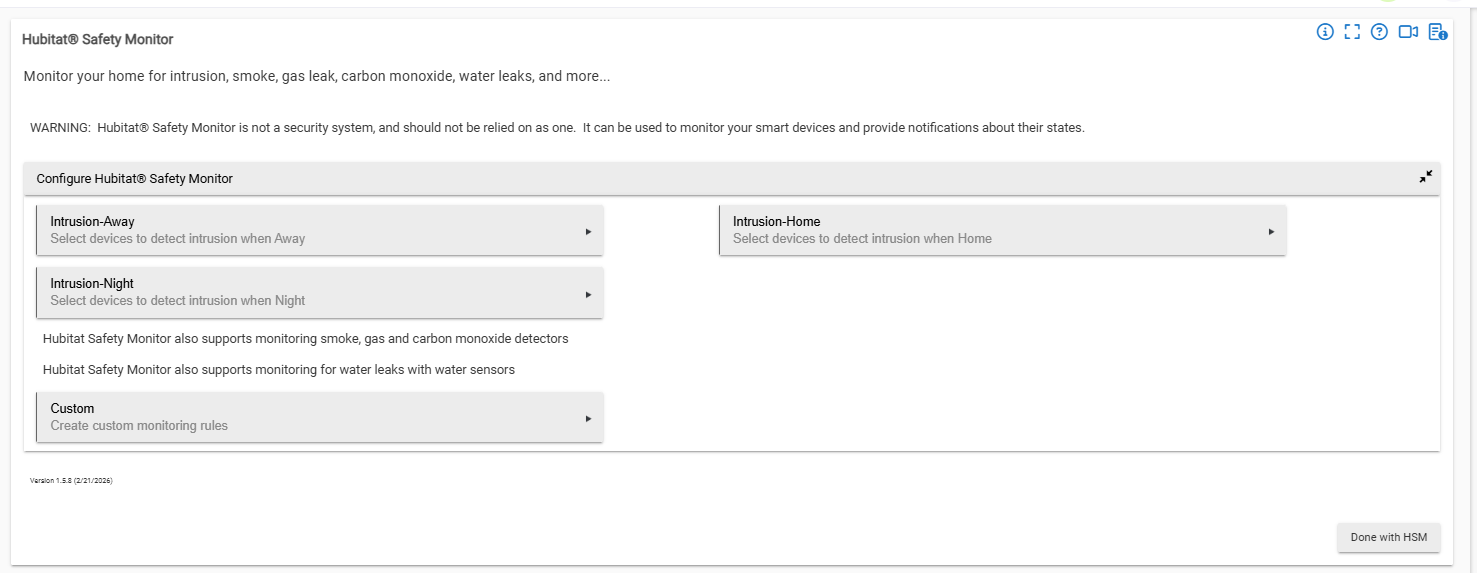Screen dimensions: 1477x573
Task: Open Custom monitoring rules panel
Action: coord(320,417)
